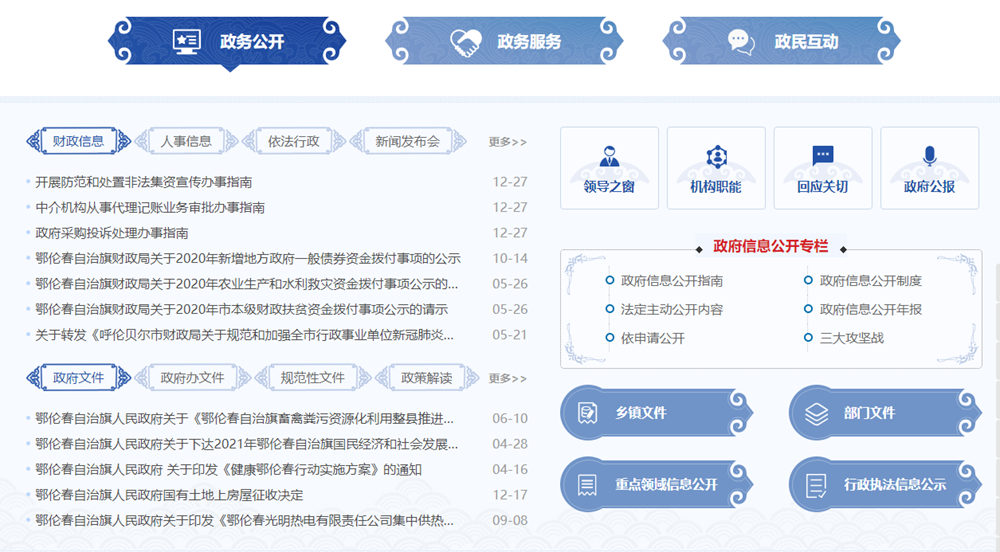Open the 政府信息公开年报 link
Viewport: 1000px width, 552px height.
point(870,309)
